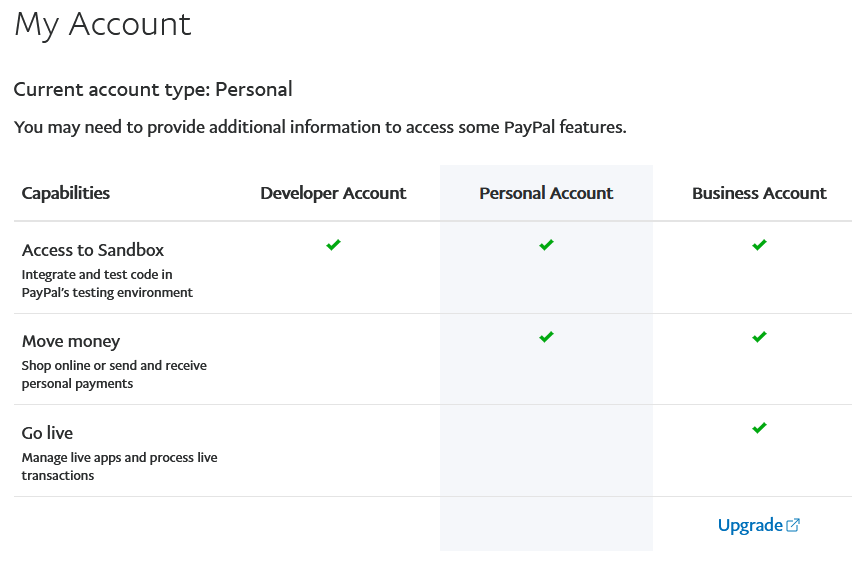Click the 'Access to Sandbox' capability title
The height and width of the screenshot is (563, 852).
[x=93, y=250]
